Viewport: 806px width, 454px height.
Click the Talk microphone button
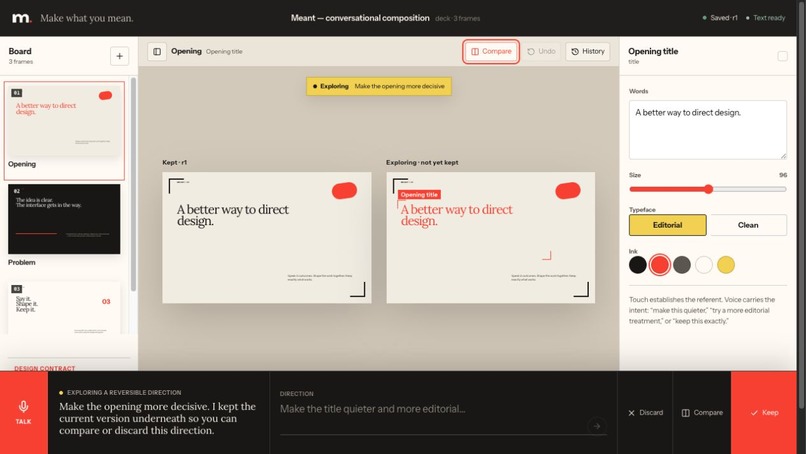point(24,412)
